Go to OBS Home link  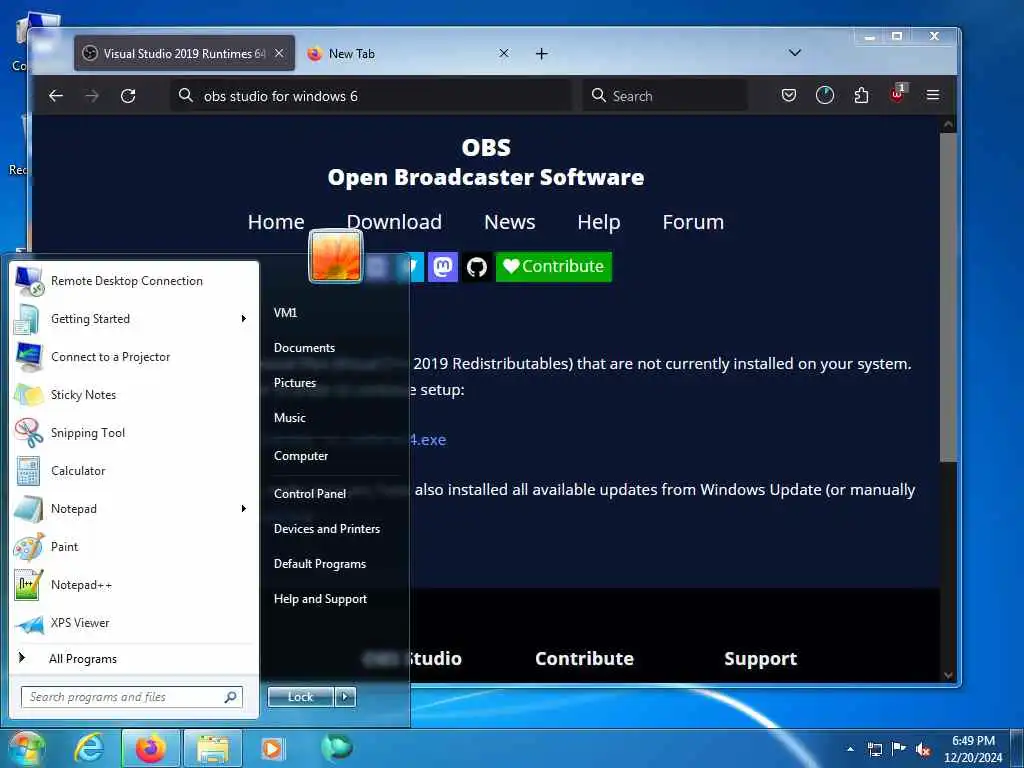click(276, 222)
